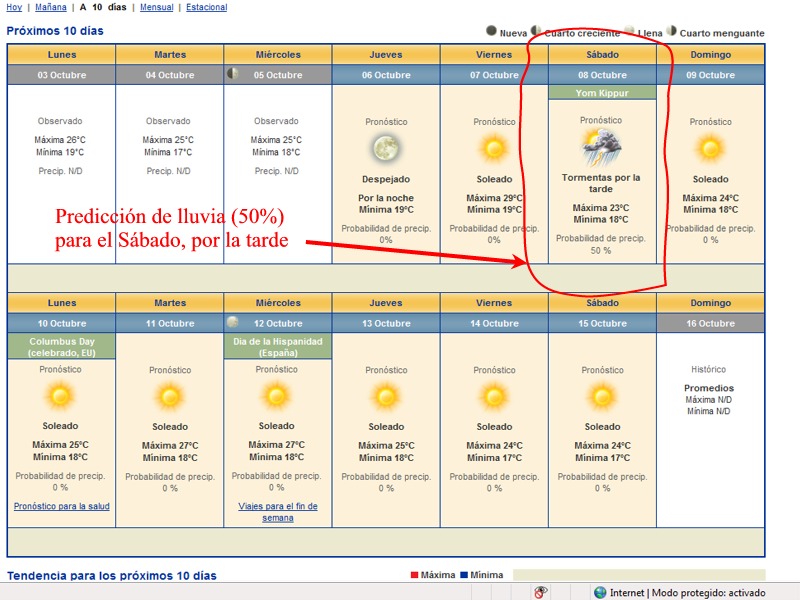Switch to the Mañana forecast tab
The height and width of the screenshot is (600, 800).
pyautogui.click(x=50, y=7)
